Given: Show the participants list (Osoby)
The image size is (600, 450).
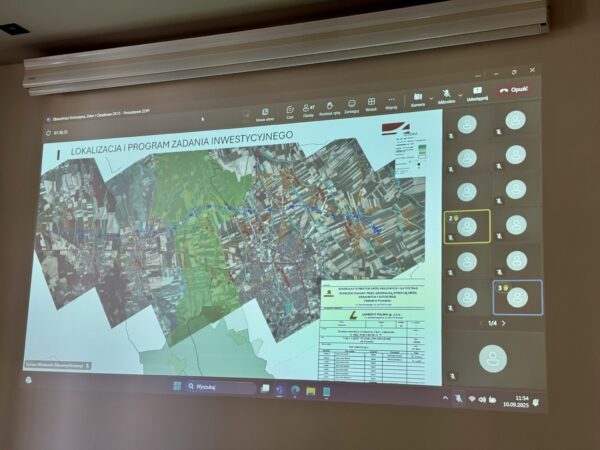Looking at the screenshot, I should tap(309, 107).
